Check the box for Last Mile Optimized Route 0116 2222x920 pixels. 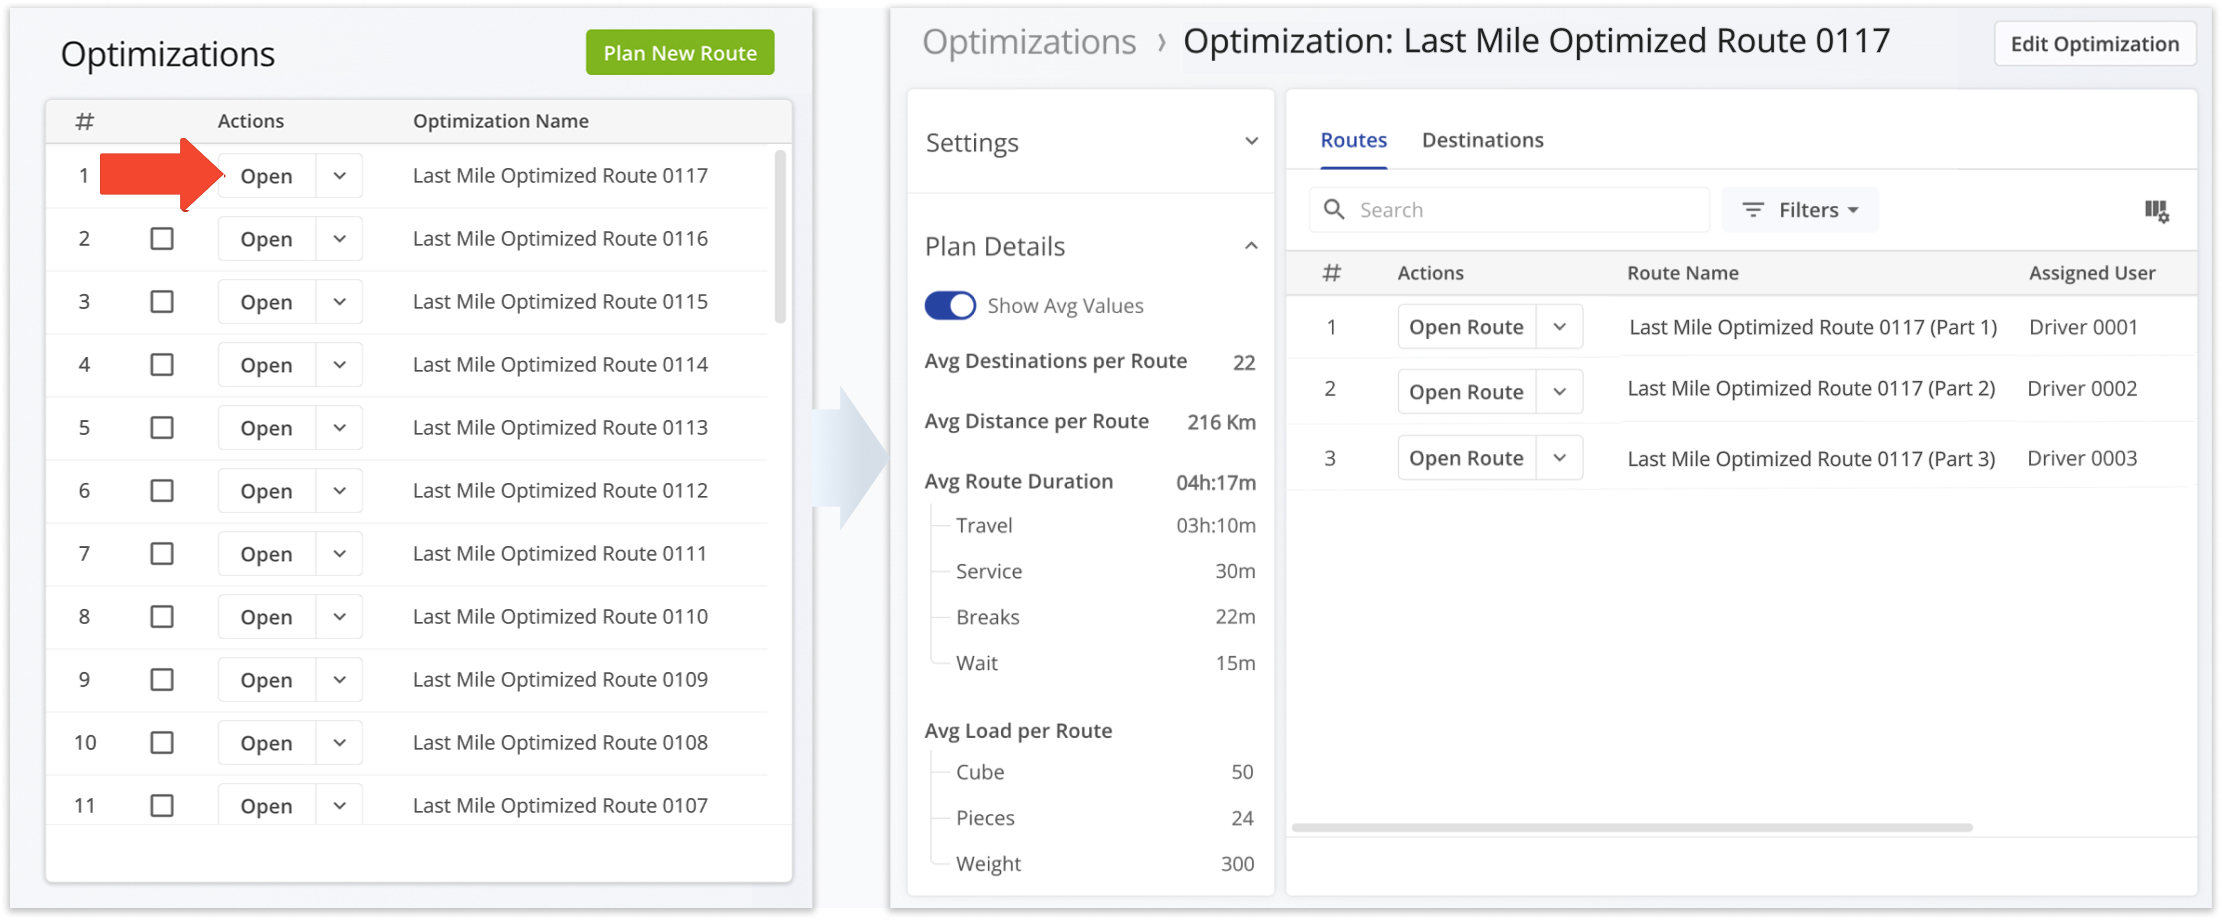tap(162, 239)
